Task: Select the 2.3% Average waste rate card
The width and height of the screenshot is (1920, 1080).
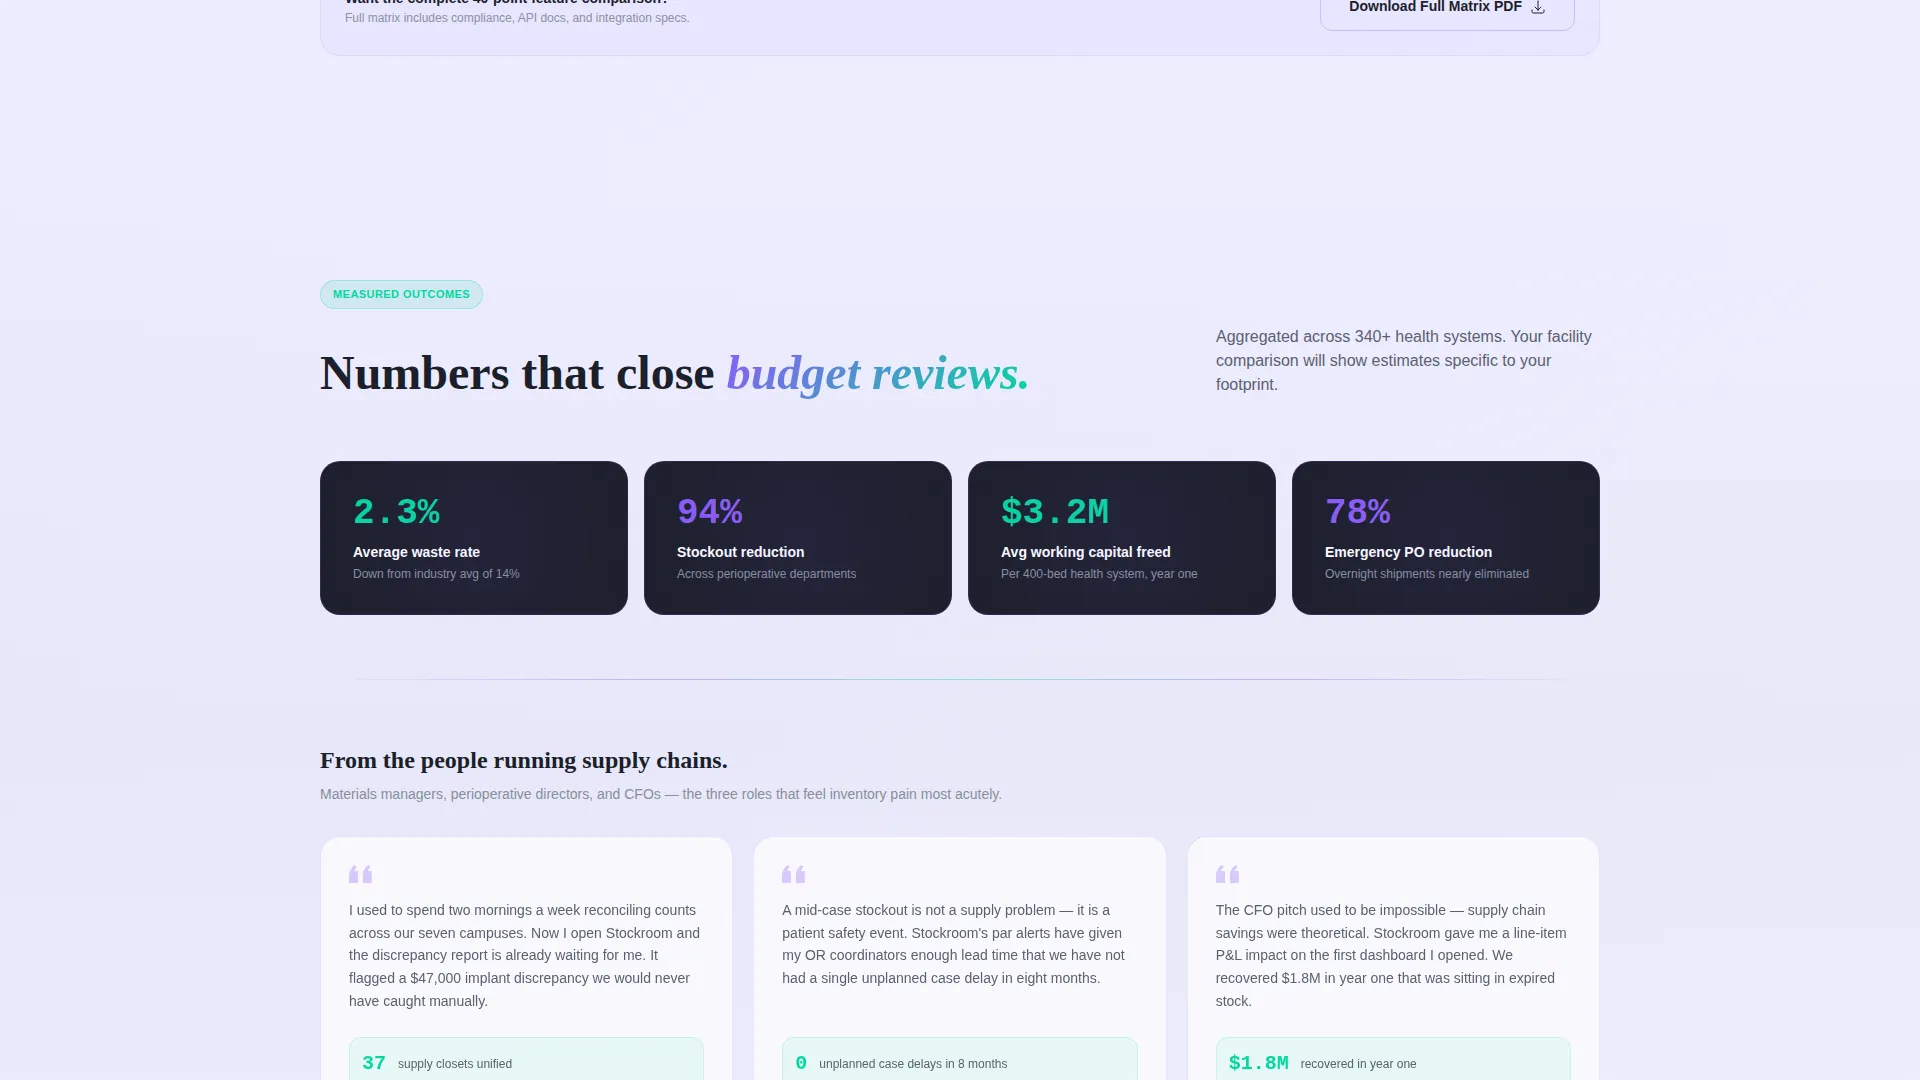Action: point(474,538)
